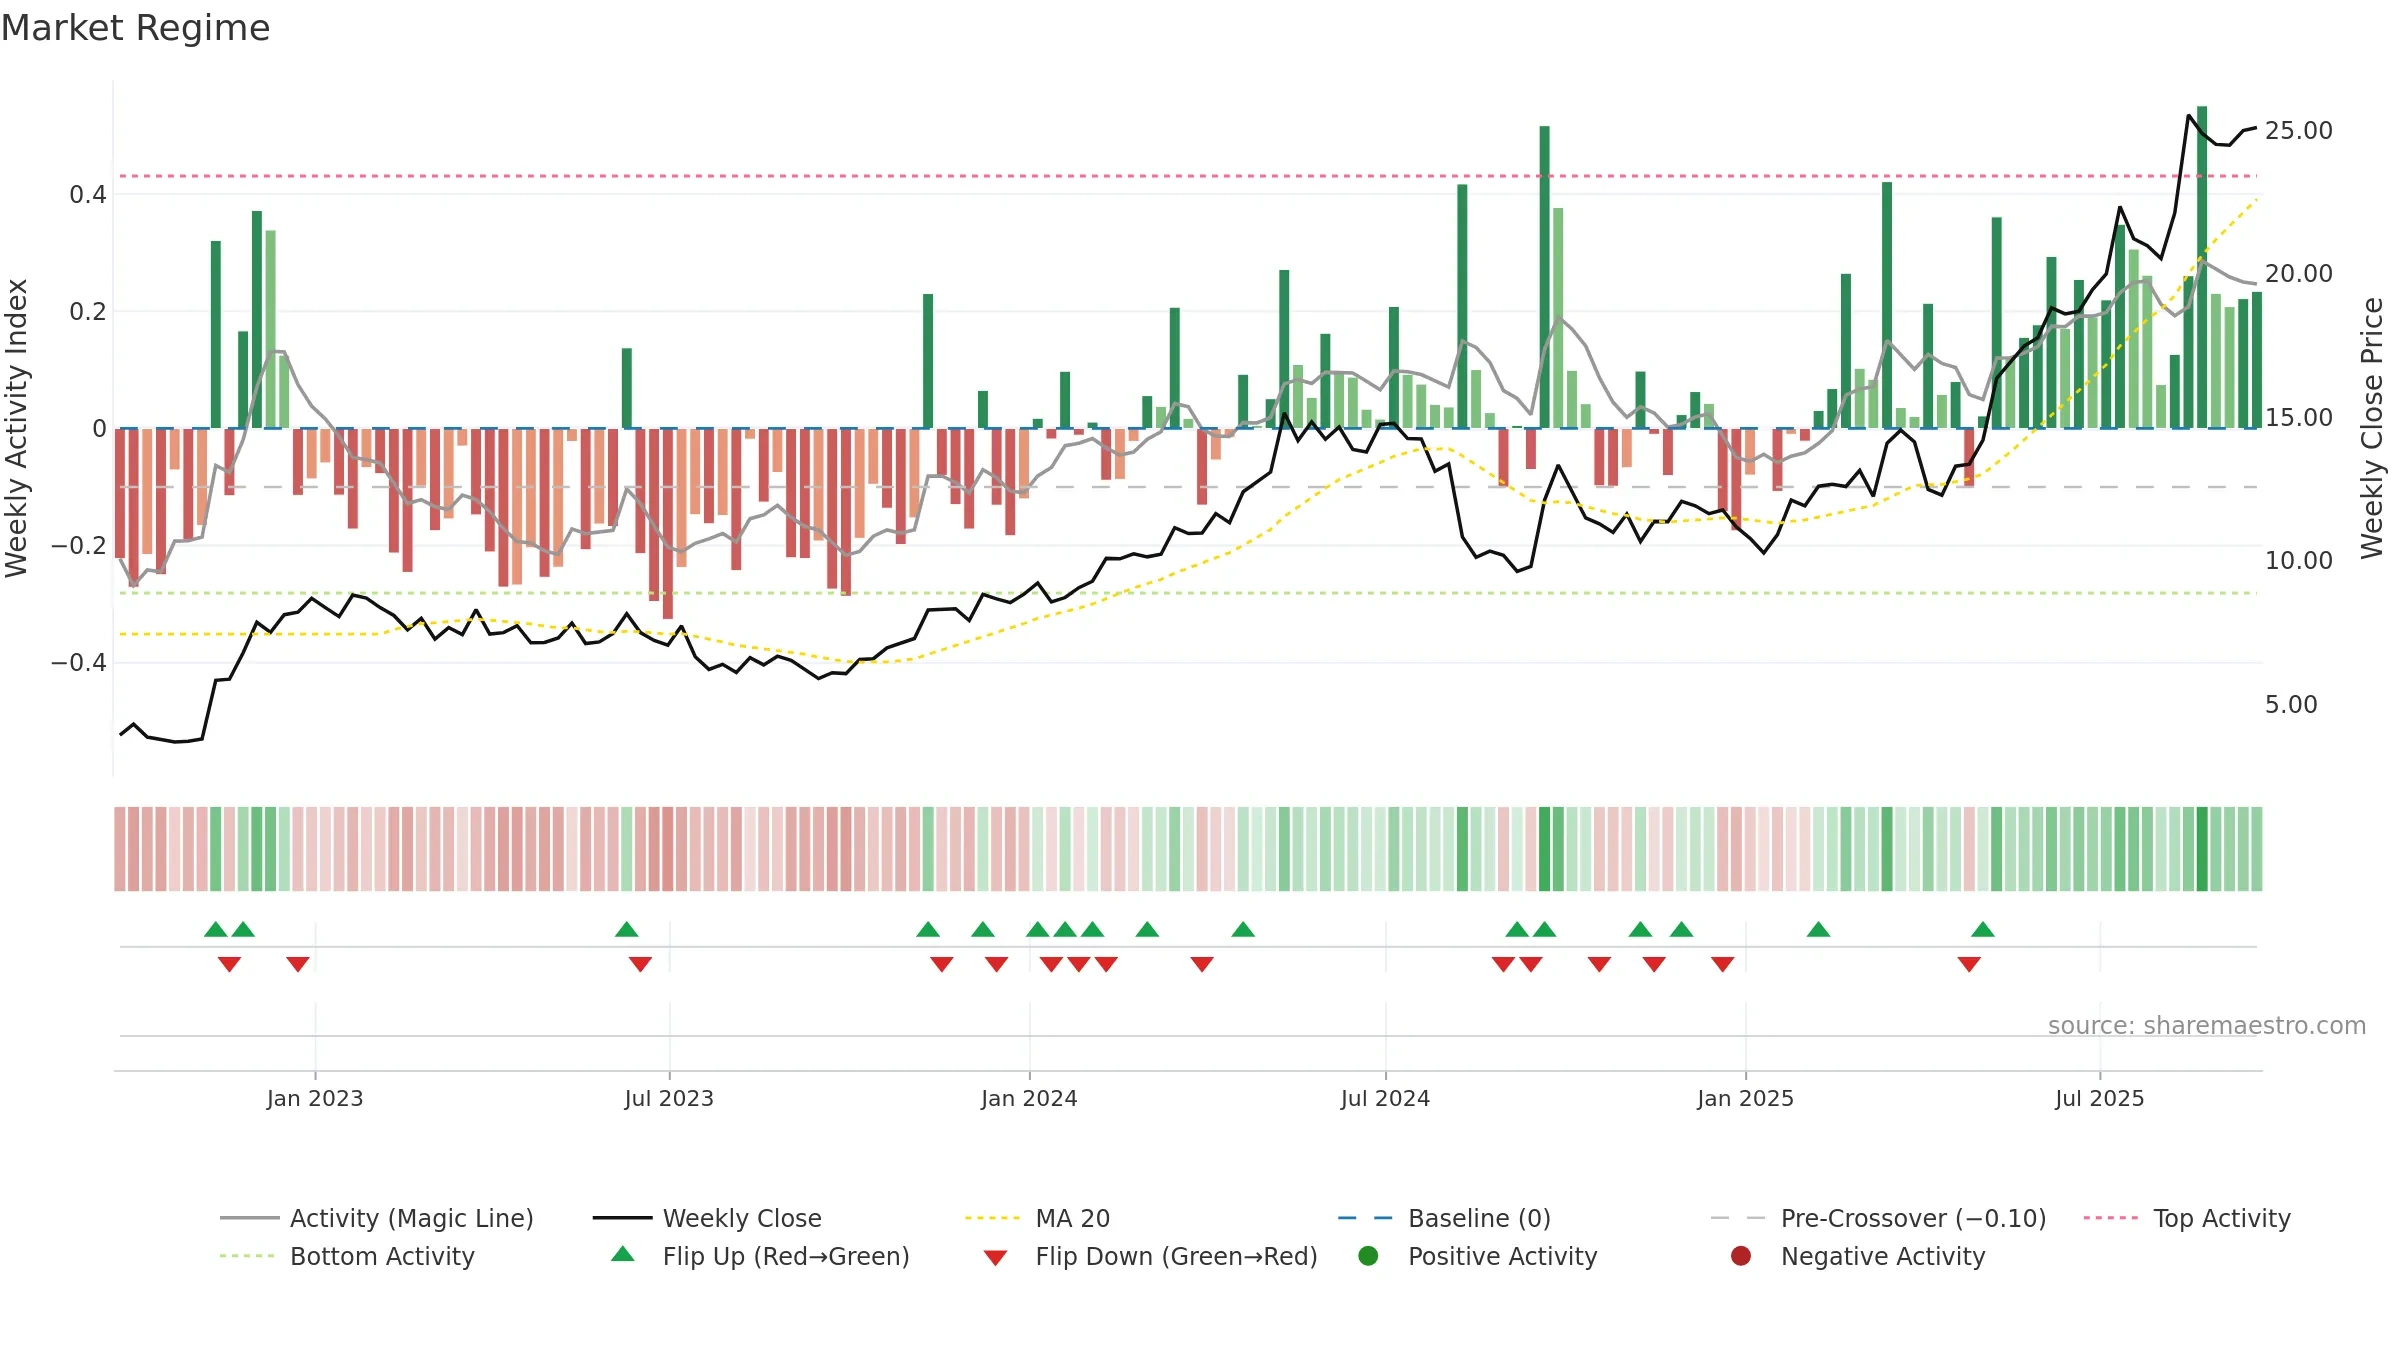Click the tallest green activity bar in 2025
Viewport: 2400px width, 1350px height.
click(x=2202, y=267)
